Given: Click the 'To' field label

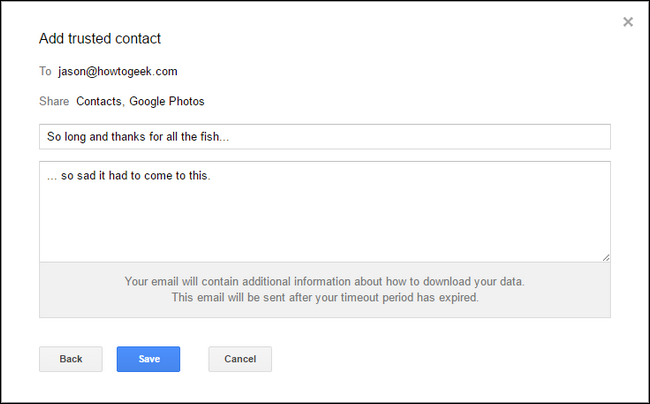Looking at the screenshot, I should pos(45,71).
